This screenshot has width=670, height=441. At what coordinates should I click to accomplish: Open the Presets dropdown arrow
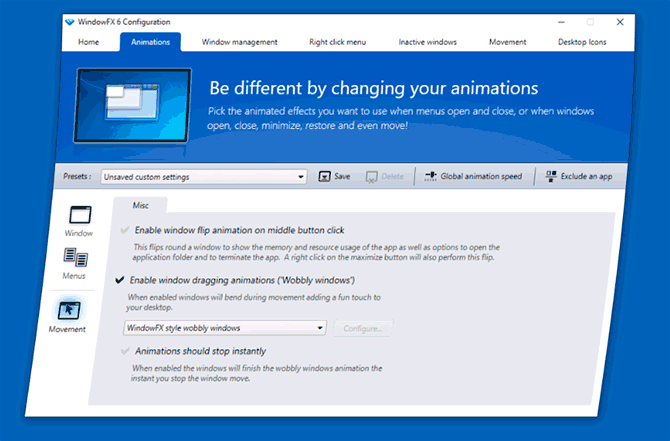pyautogui.click(x=301, y=177)
